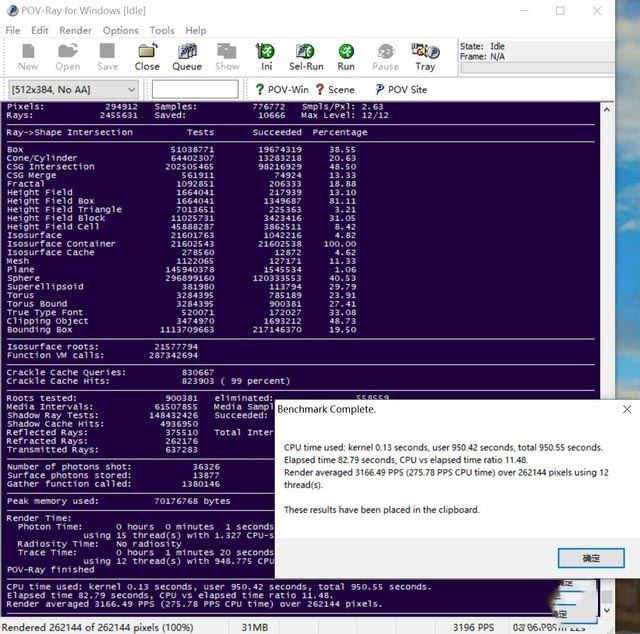Send POV-Ray to the Tray

[x=425, y=57]
